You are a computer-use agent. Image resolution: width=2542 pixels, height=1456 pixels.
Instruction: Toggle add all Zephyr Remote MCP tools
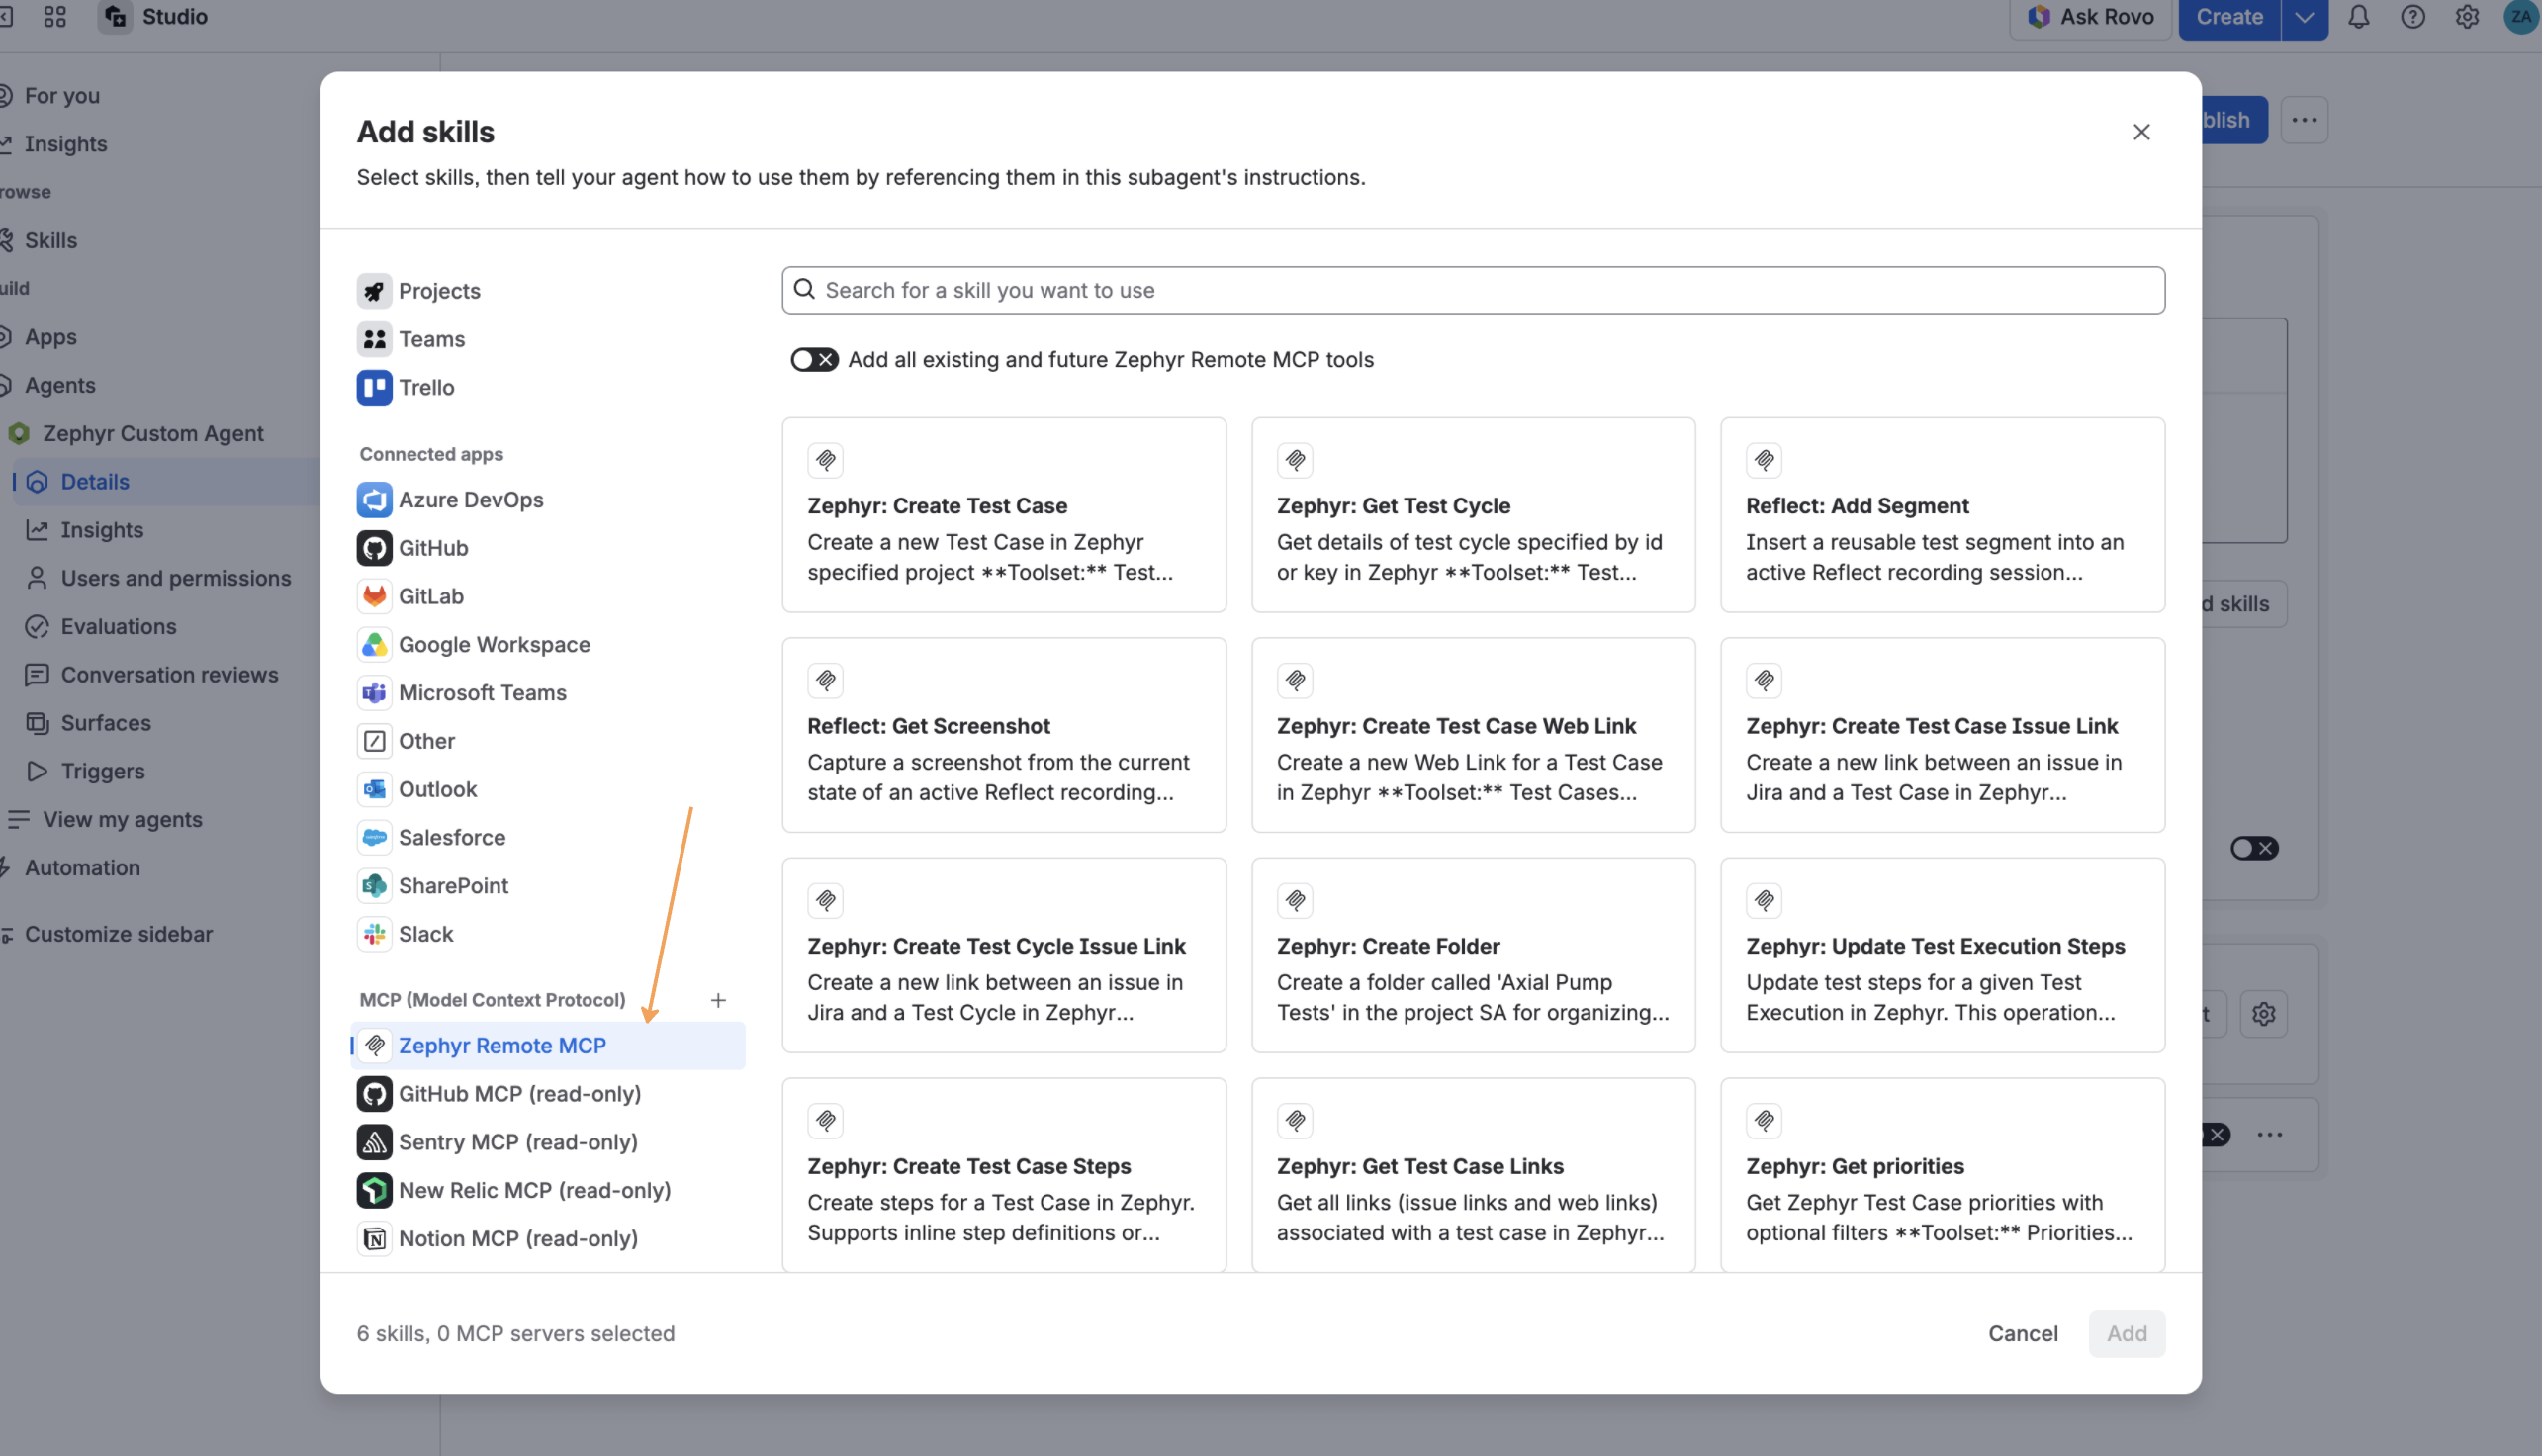tap(814, 359)
